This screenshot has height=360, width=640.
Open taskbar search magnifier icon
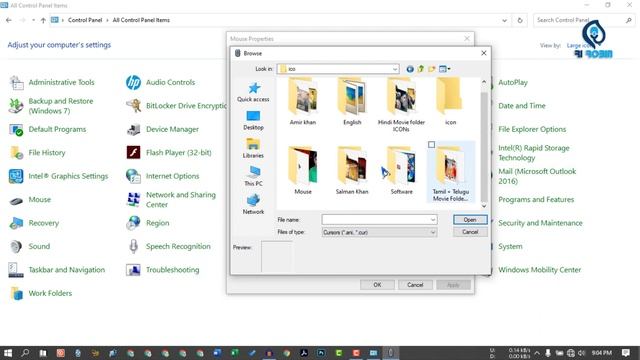(x=25, y=353)
